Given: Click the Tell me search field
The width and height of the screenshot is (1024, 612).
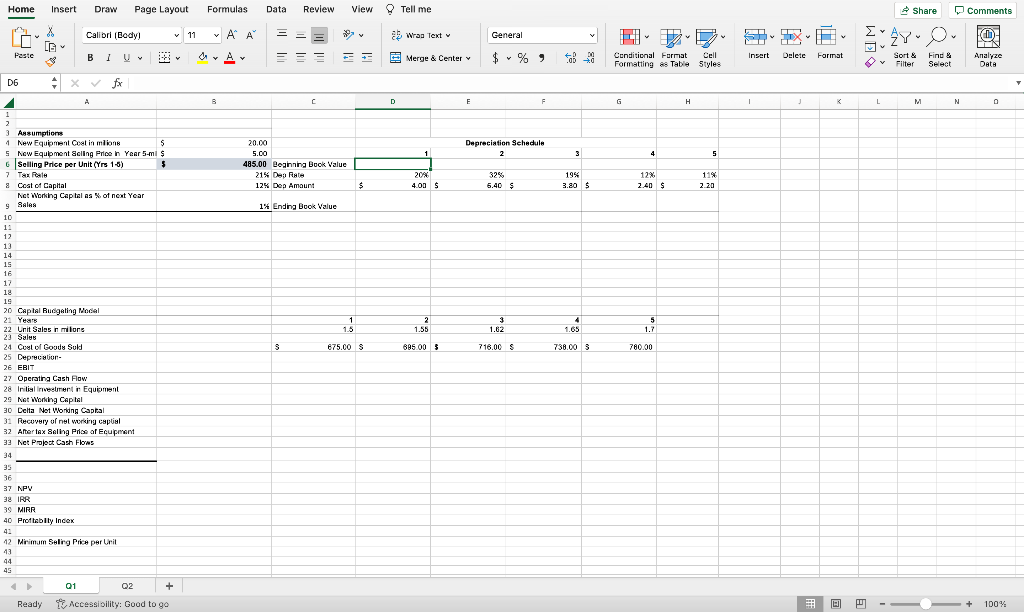Looking at the screenshot, I should [409, 9].
